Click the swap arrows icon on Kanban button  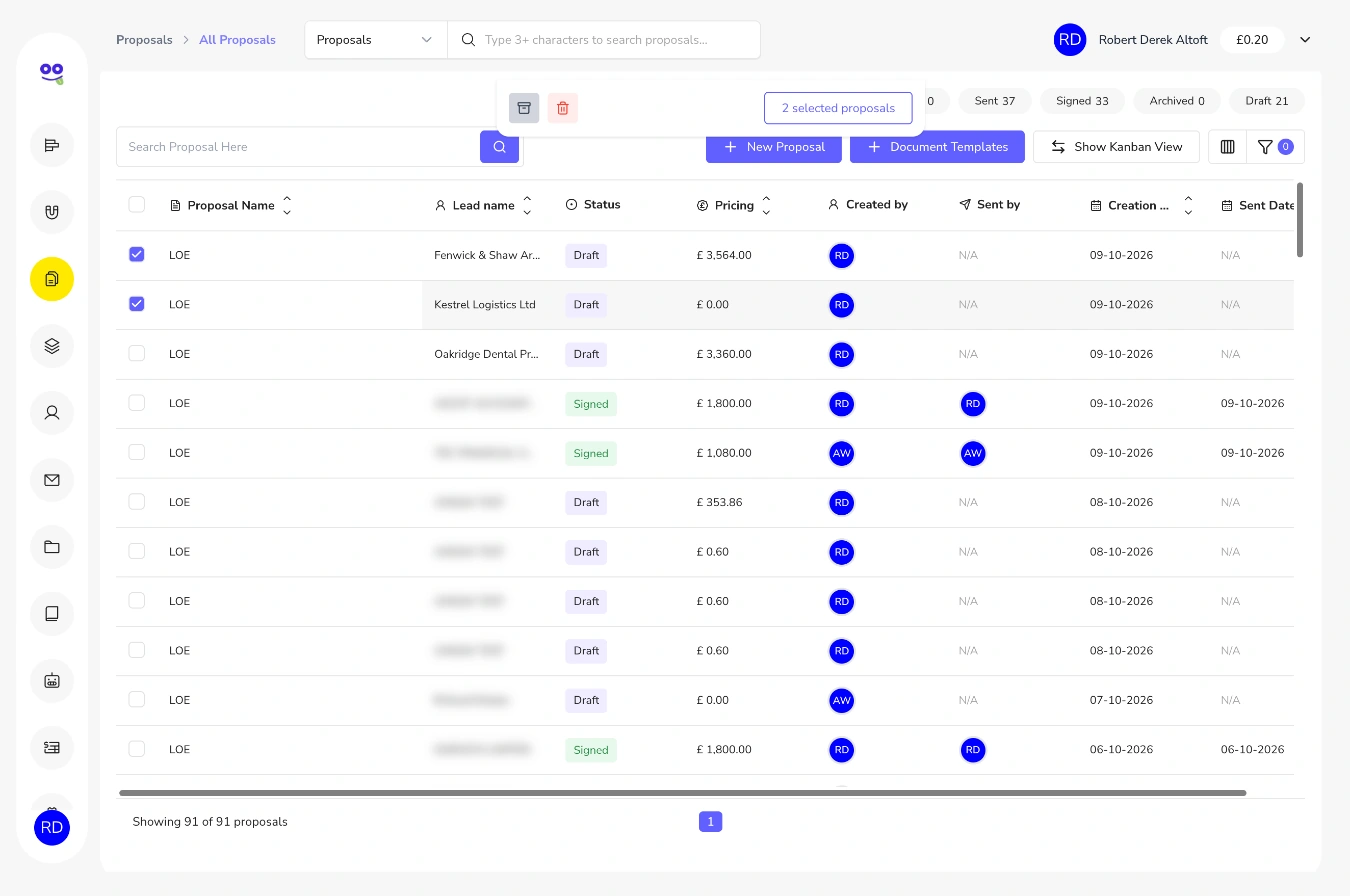point(1058,147)
